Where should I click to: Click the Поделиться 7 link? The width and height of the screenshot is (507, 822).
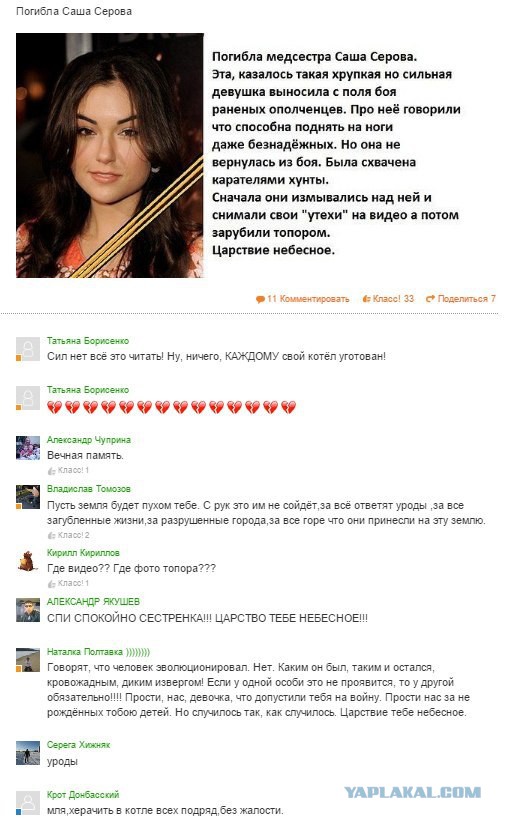pos(461,299)
